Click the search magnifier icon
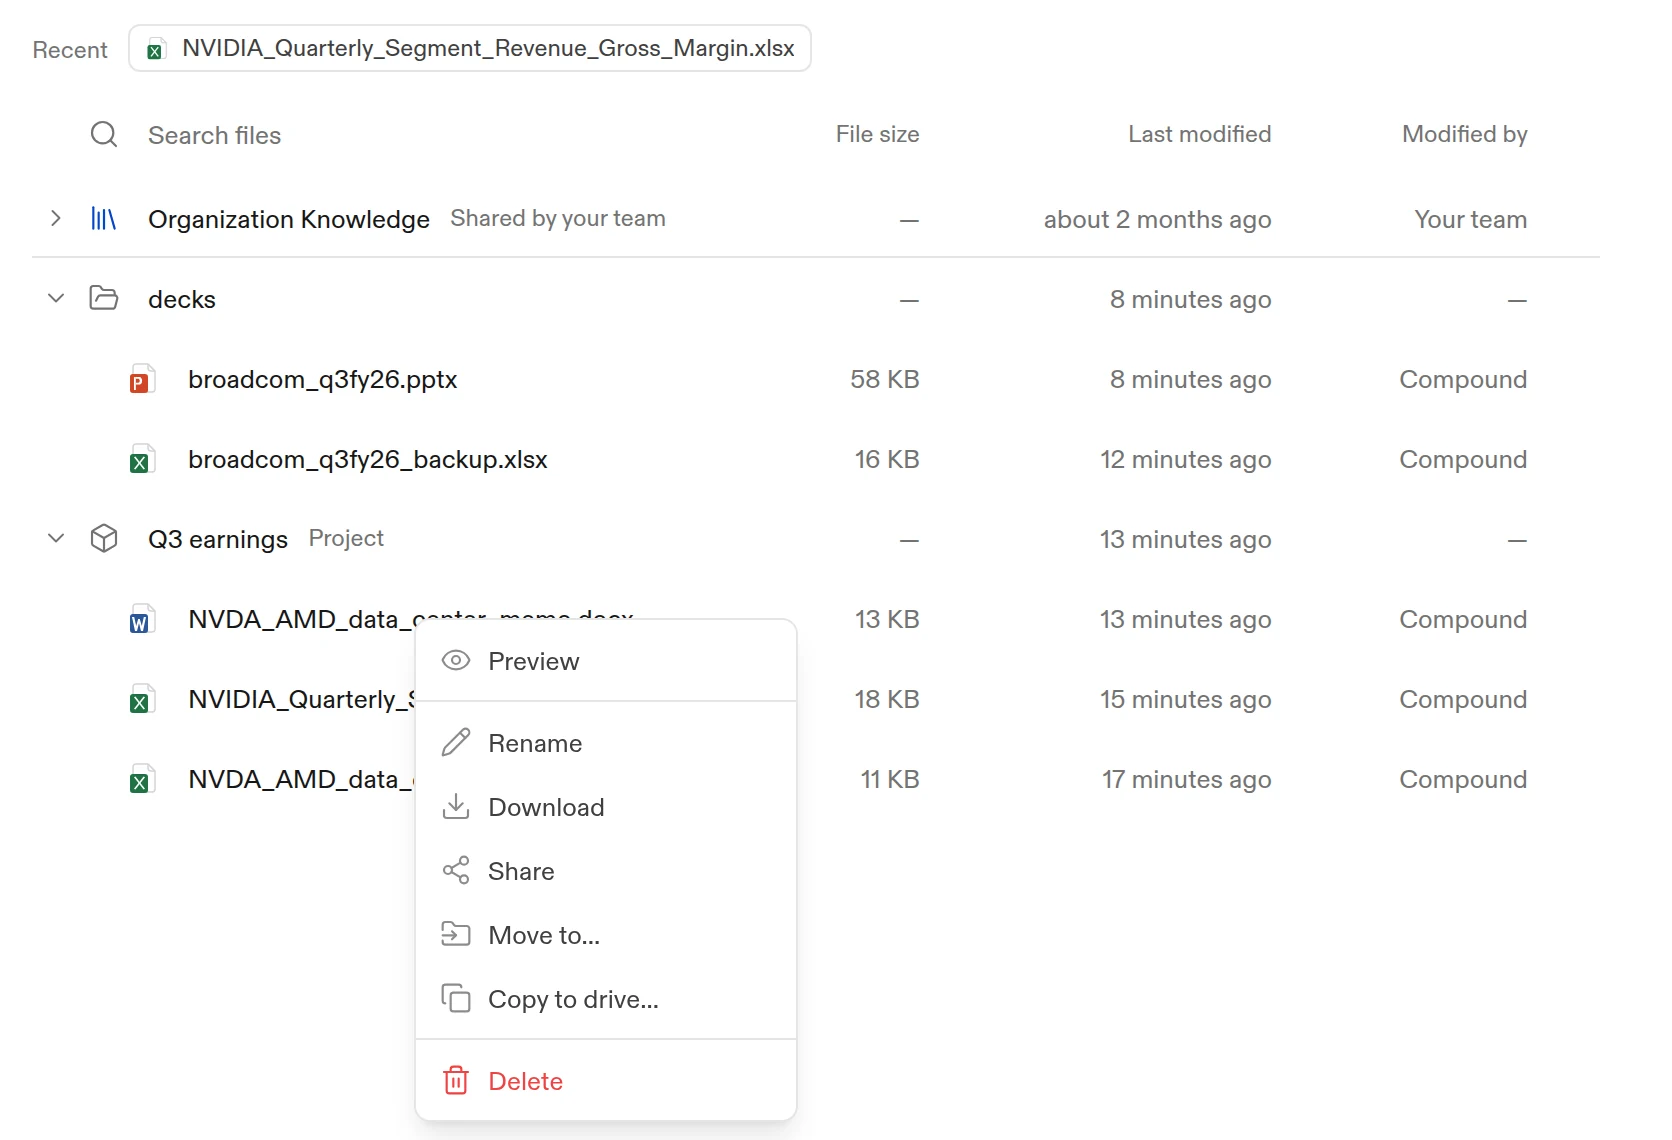Viewport: 1672px width, 1140px height. (104, 134)
